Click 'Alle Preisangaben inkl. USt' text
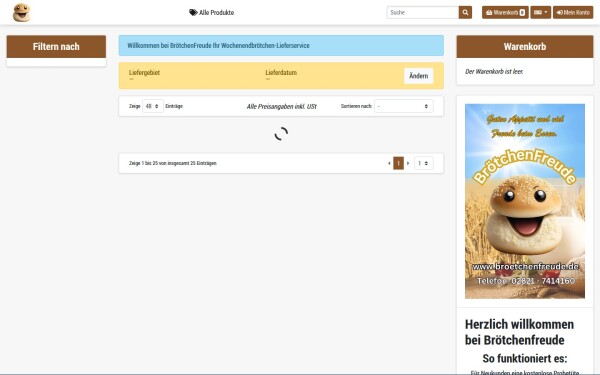Image resolution: width=600 pixels, height=375 pixels. pyautogui.click(x=282, y=106)
